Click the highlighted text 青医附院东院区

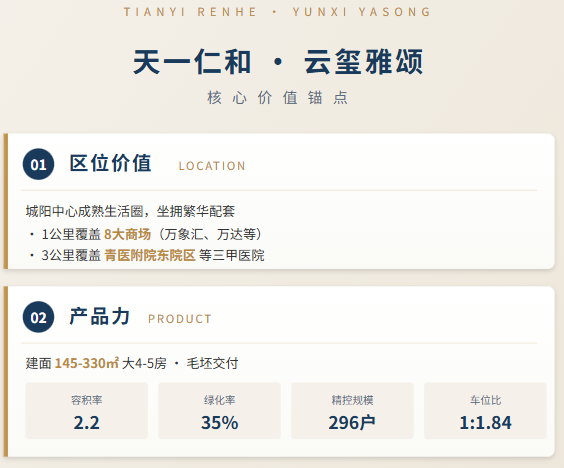(x=150, y=255)
